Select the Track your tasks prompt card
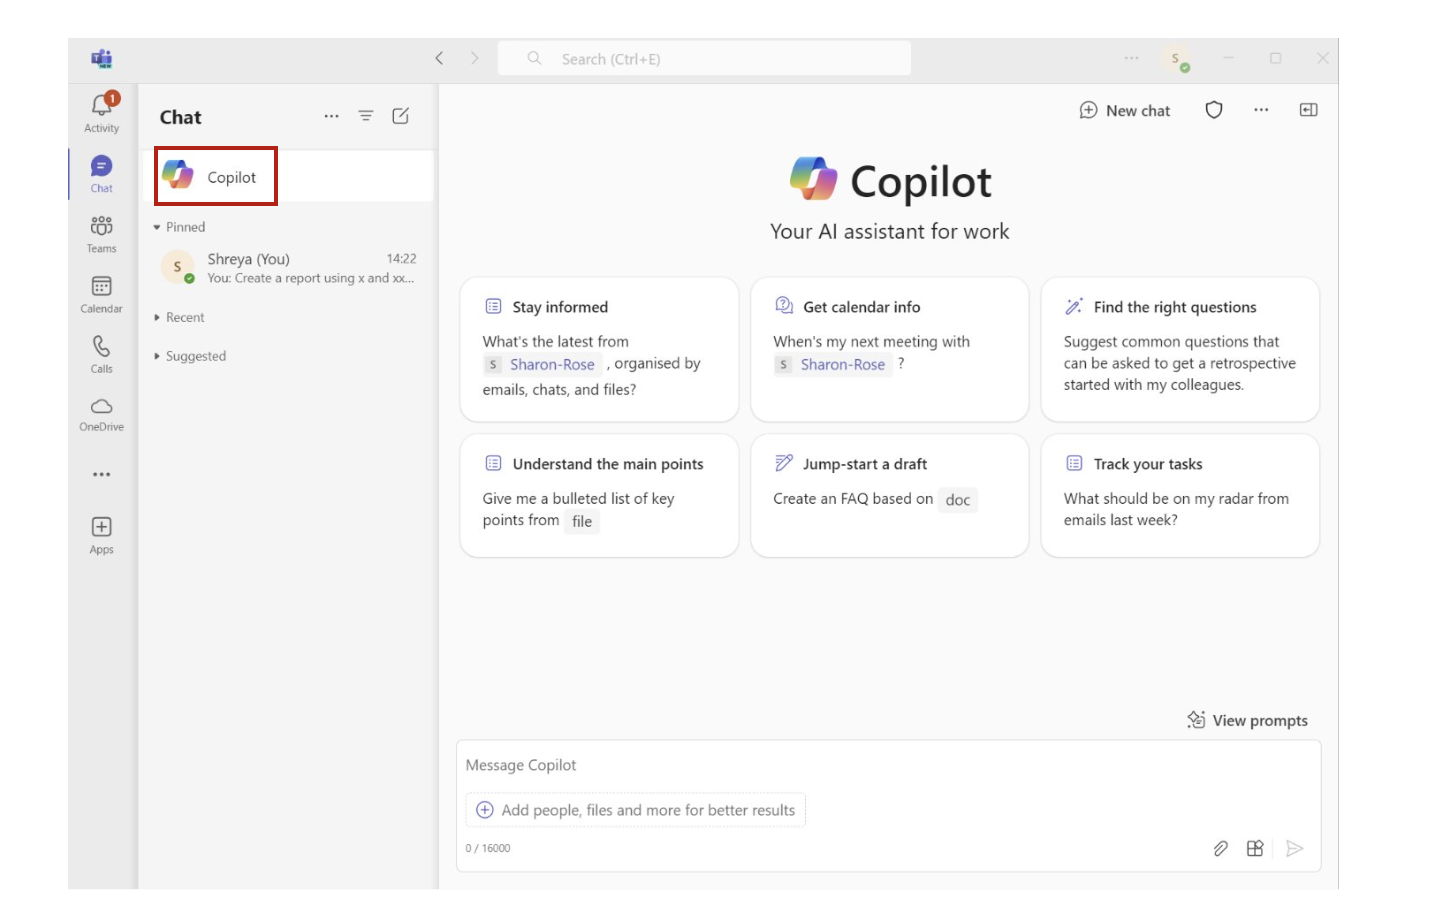This screenshot has width=1448, height=924. [x=1180, y=496]
